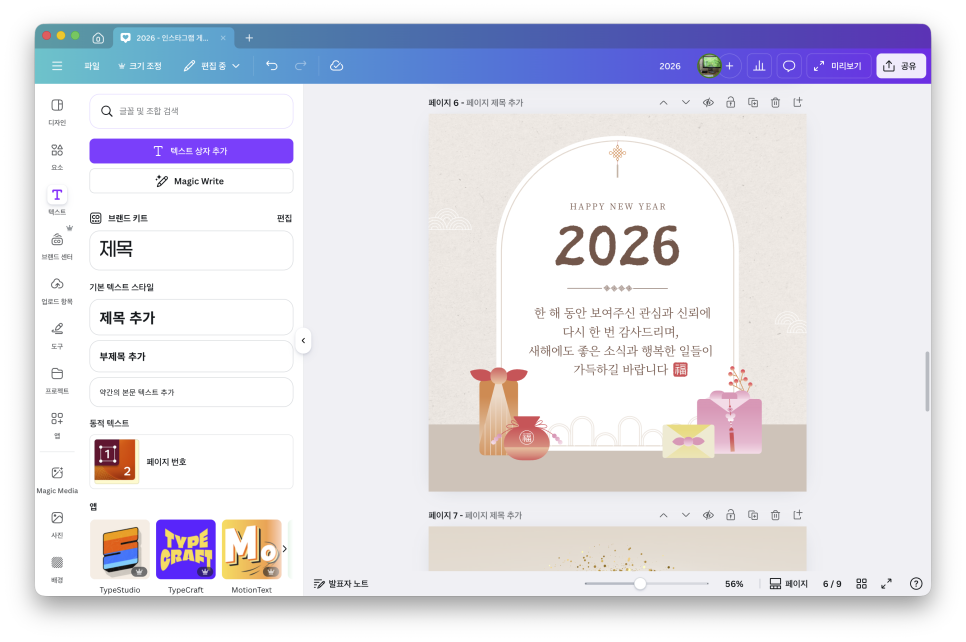
Task: Open the 배경 background panel
Action: tap(57, 569)
